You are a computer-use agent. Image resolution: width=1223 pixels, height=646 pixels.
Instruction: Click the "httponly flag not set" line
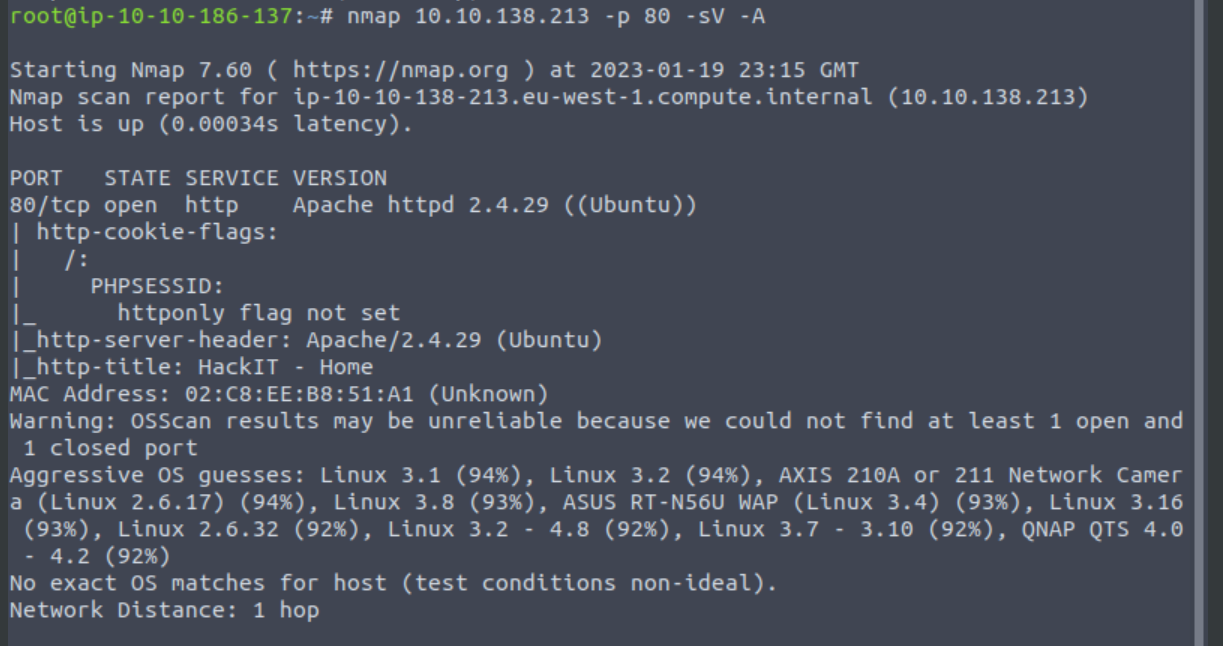[x=258, y=313]
